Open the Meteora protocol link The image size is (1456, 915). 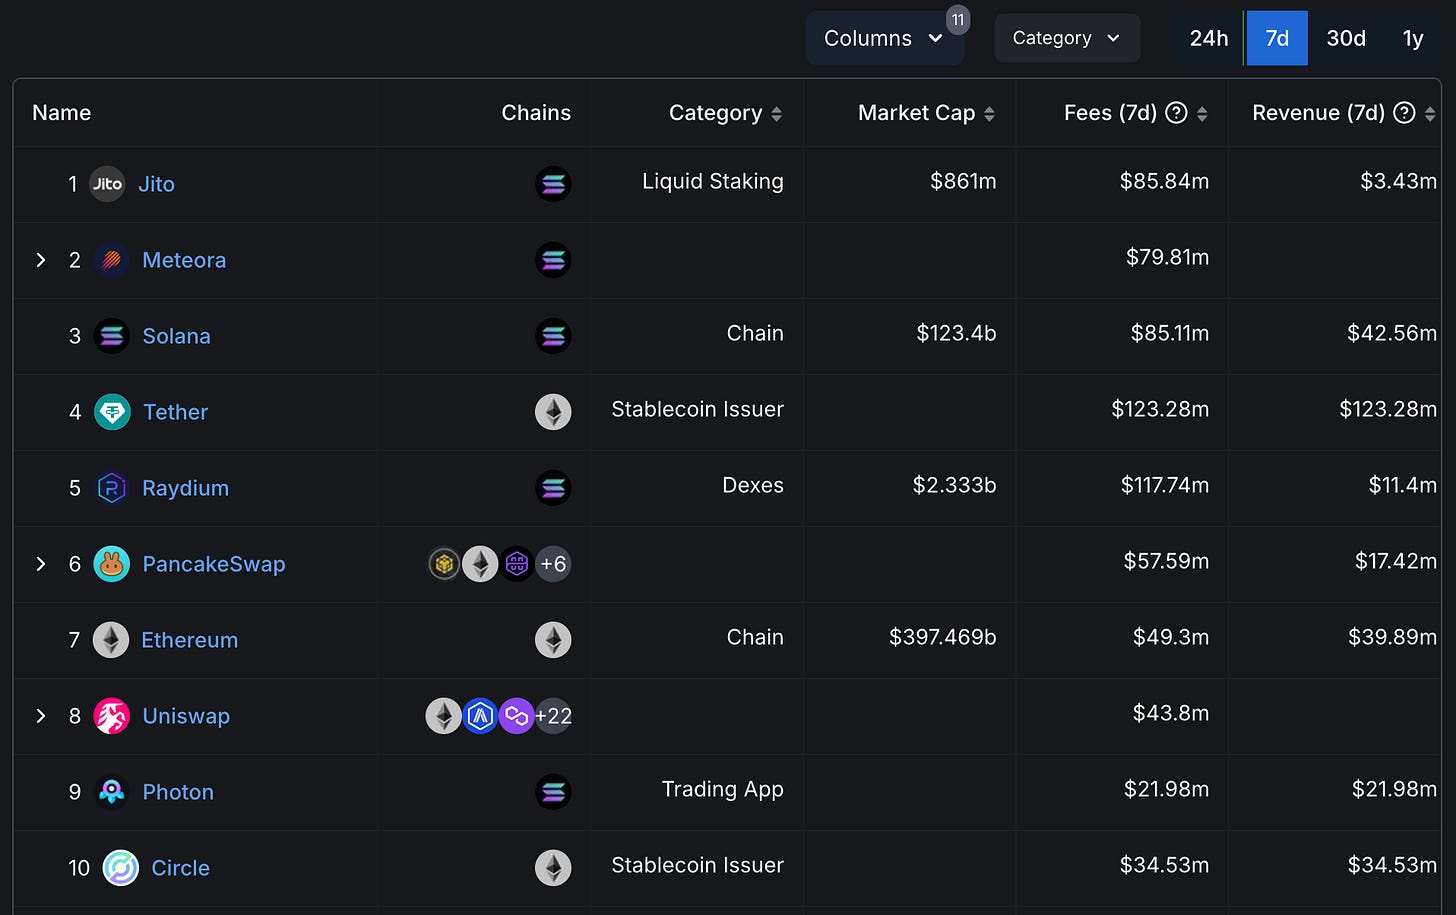tap(184, 260)
